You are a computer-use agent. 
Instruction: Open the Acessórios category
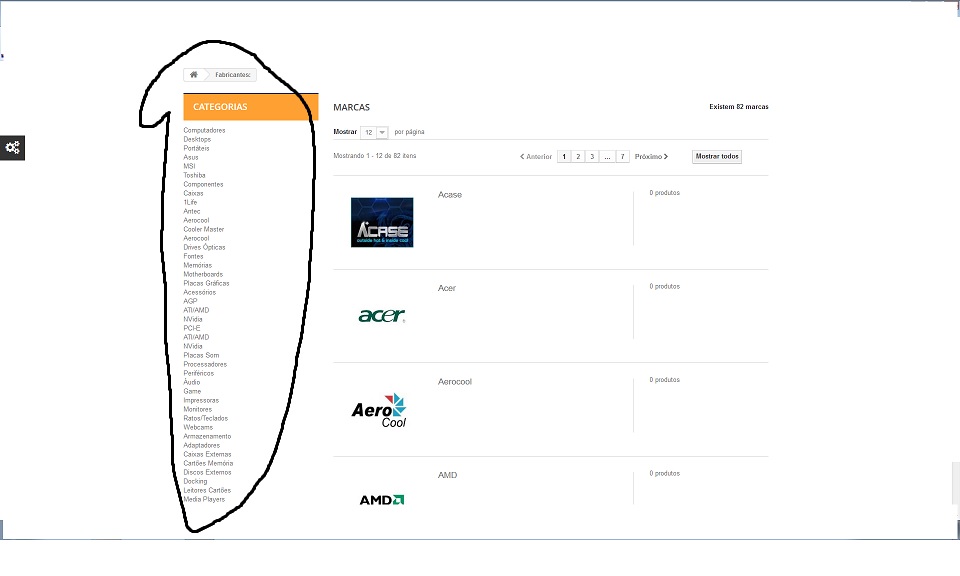click(200, 293)
